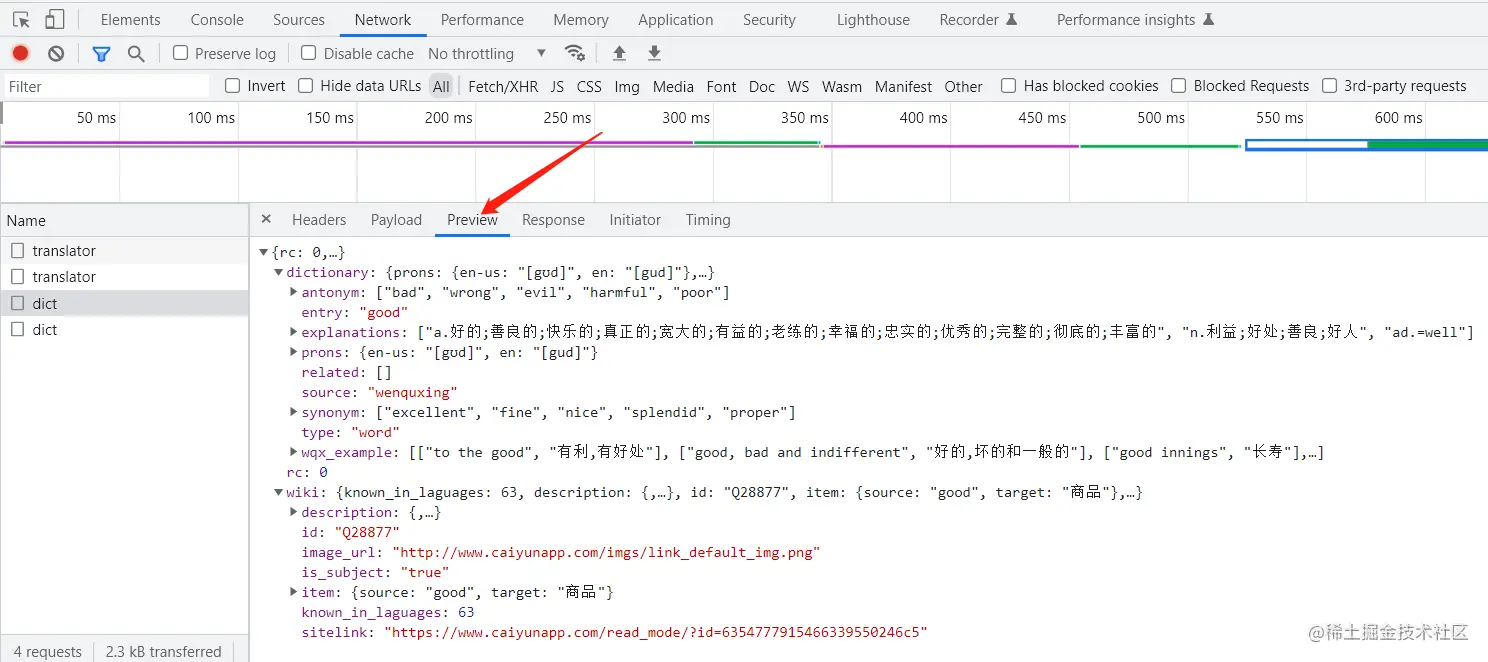Tick checkbox of first translator request
Viewport: 1488px width, 662px height.
pyautogui.click(x=18, y=251)
